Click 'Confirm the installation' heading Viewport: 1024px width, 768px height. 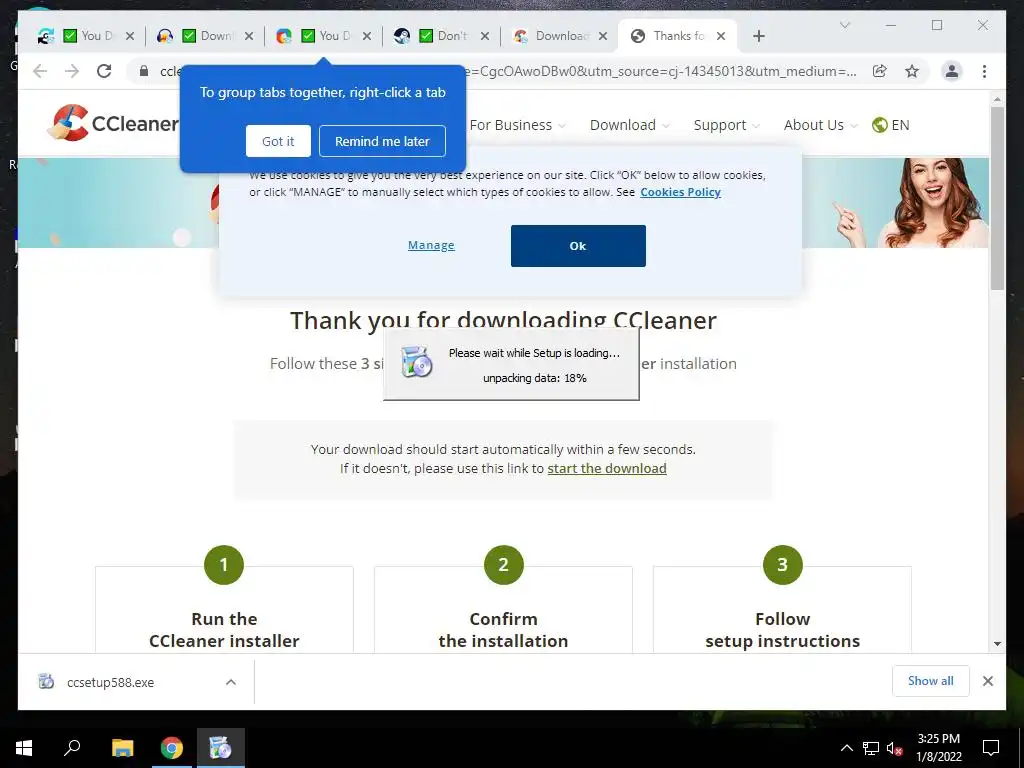504,630
